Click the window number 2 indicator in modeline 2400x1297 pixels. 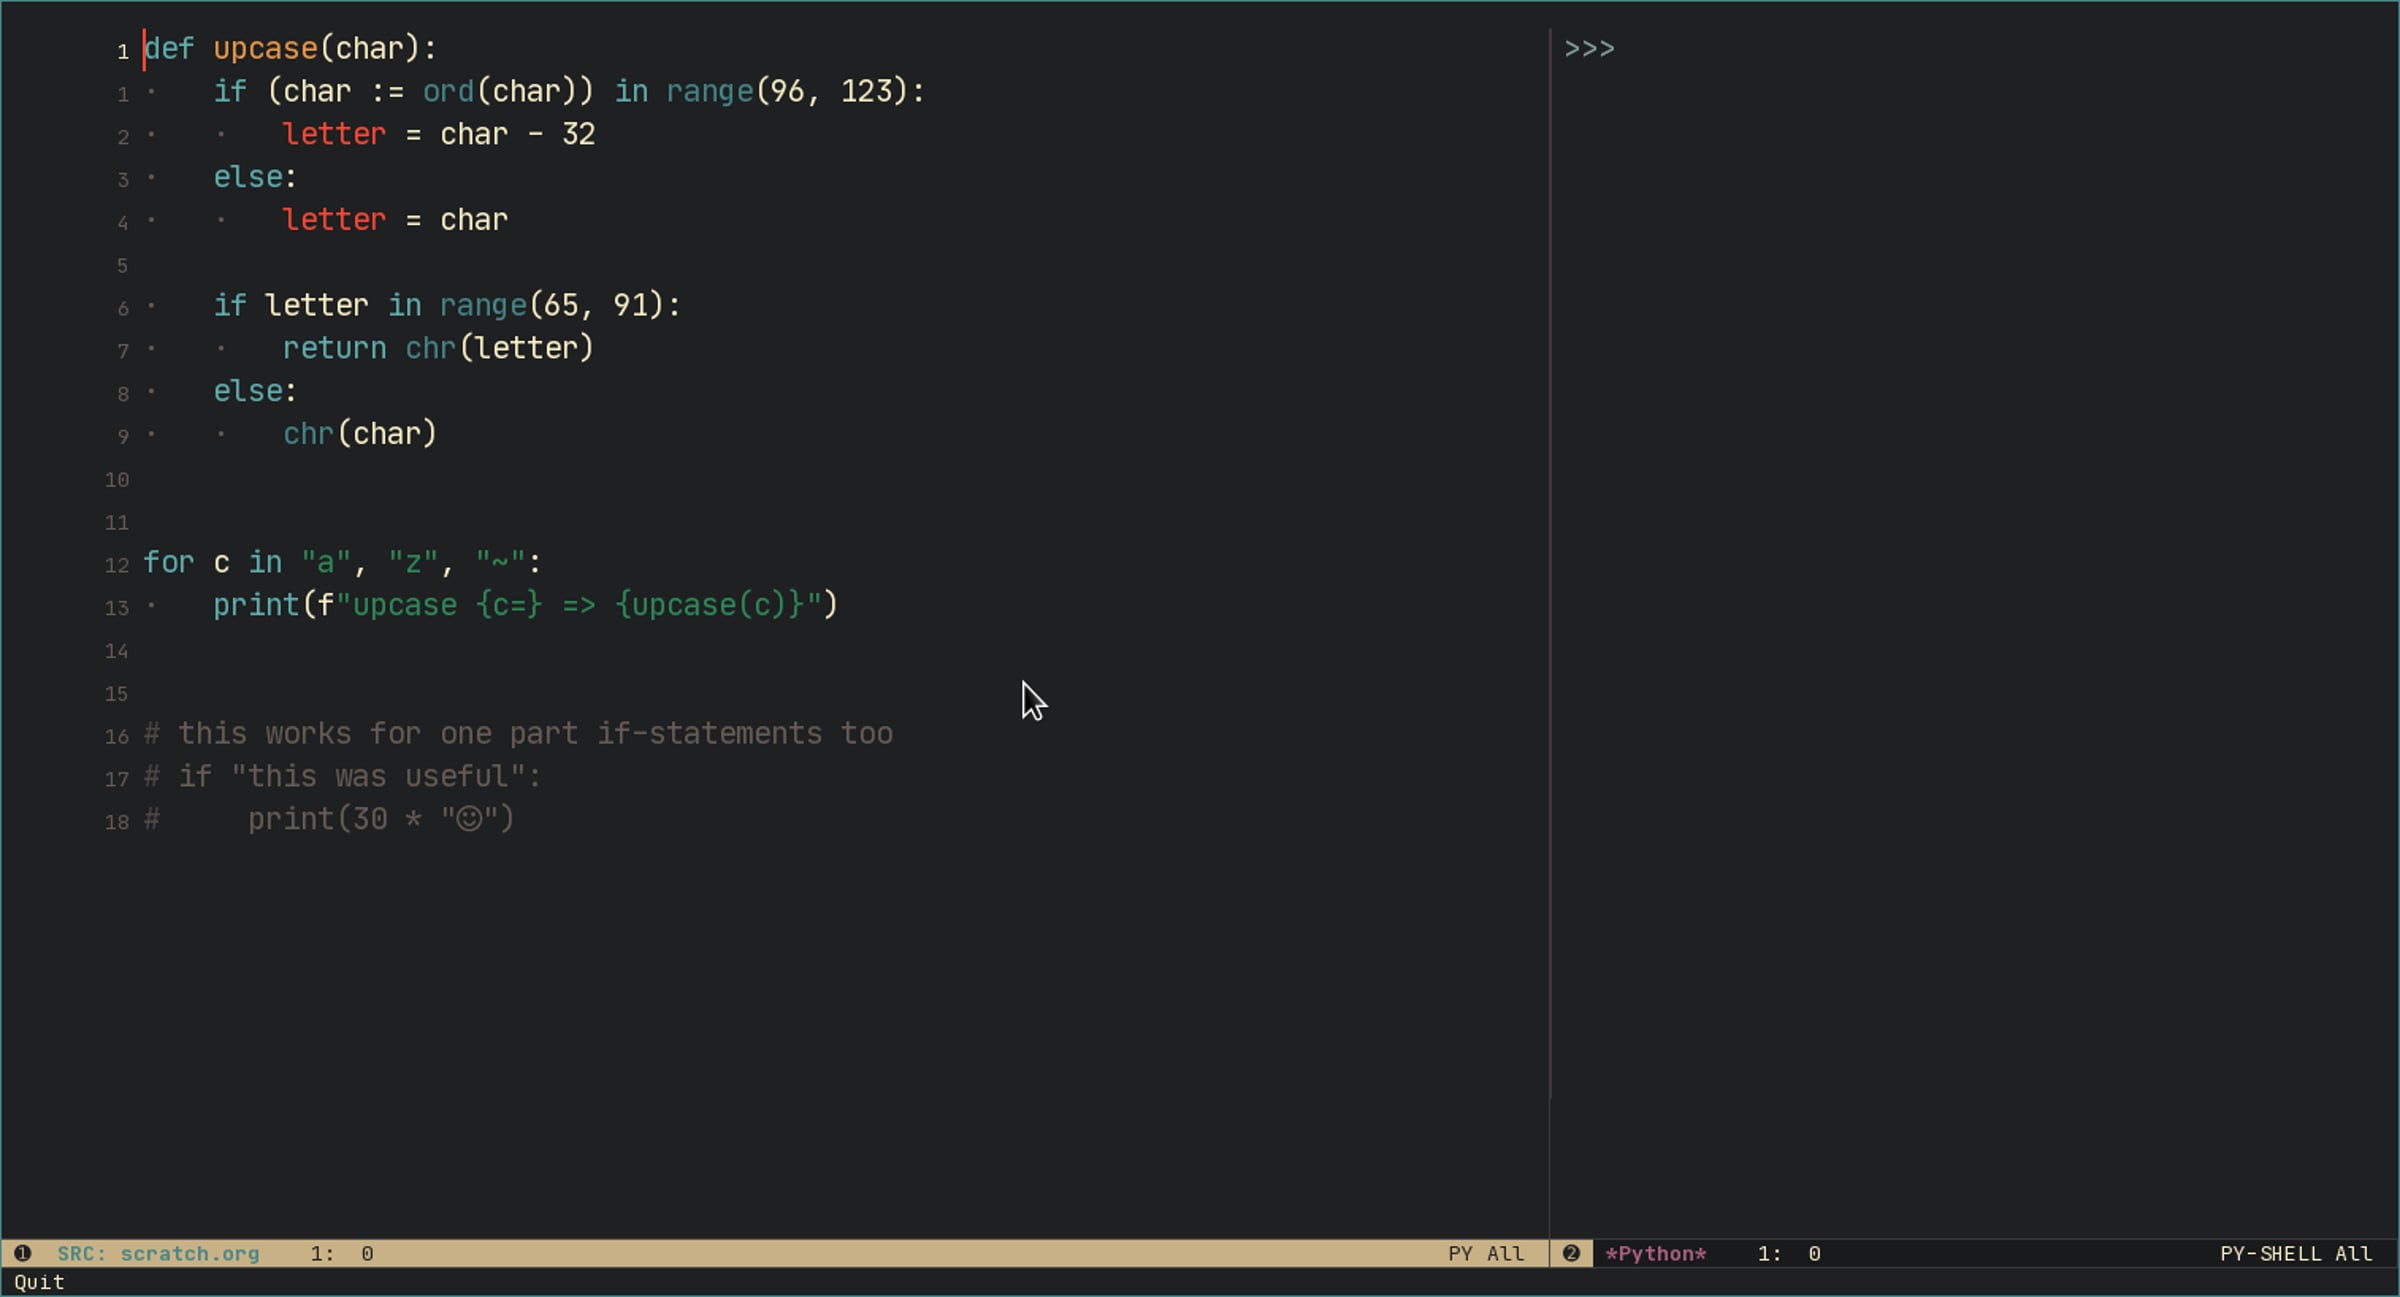tap(1571, 1253)
